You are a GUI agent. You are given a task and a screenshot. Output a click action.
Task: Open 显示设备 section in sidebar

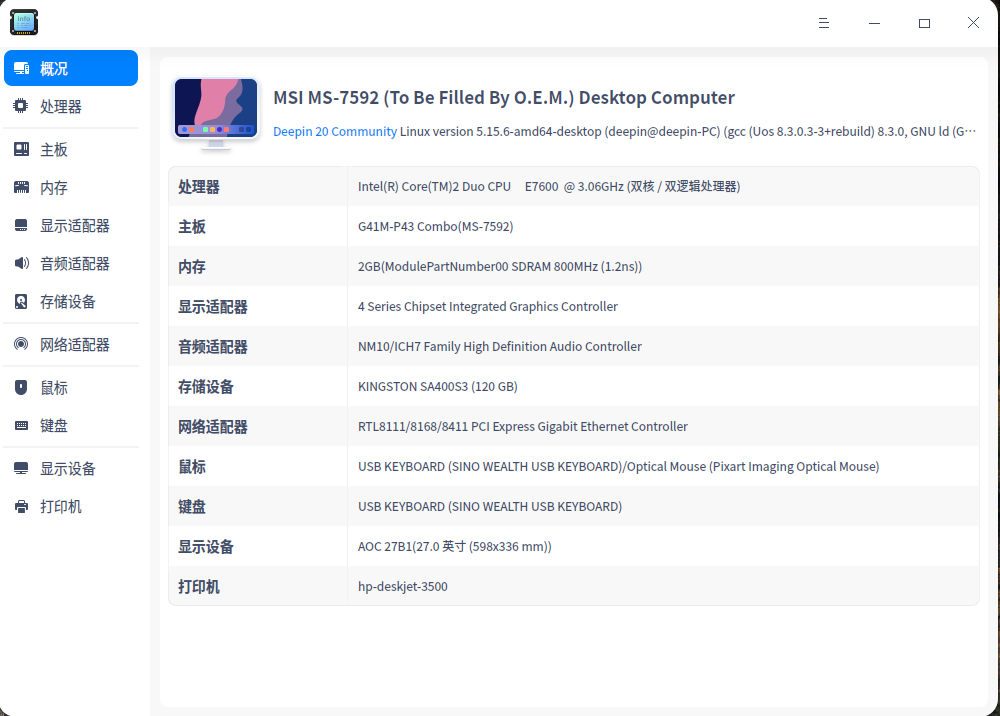pos(71,469)
